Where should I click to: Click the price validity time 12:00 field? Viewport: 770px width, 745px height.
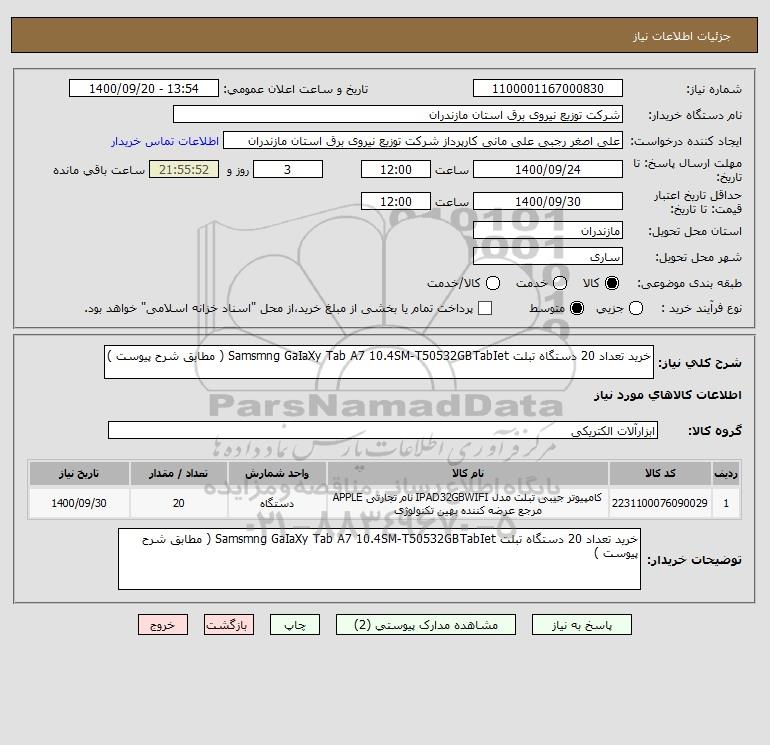396,201
